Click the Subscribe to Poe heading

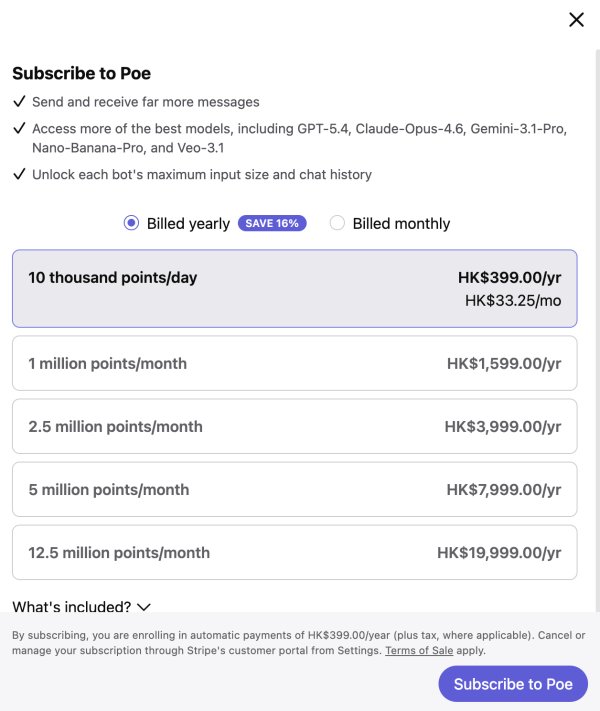(81, 73)
